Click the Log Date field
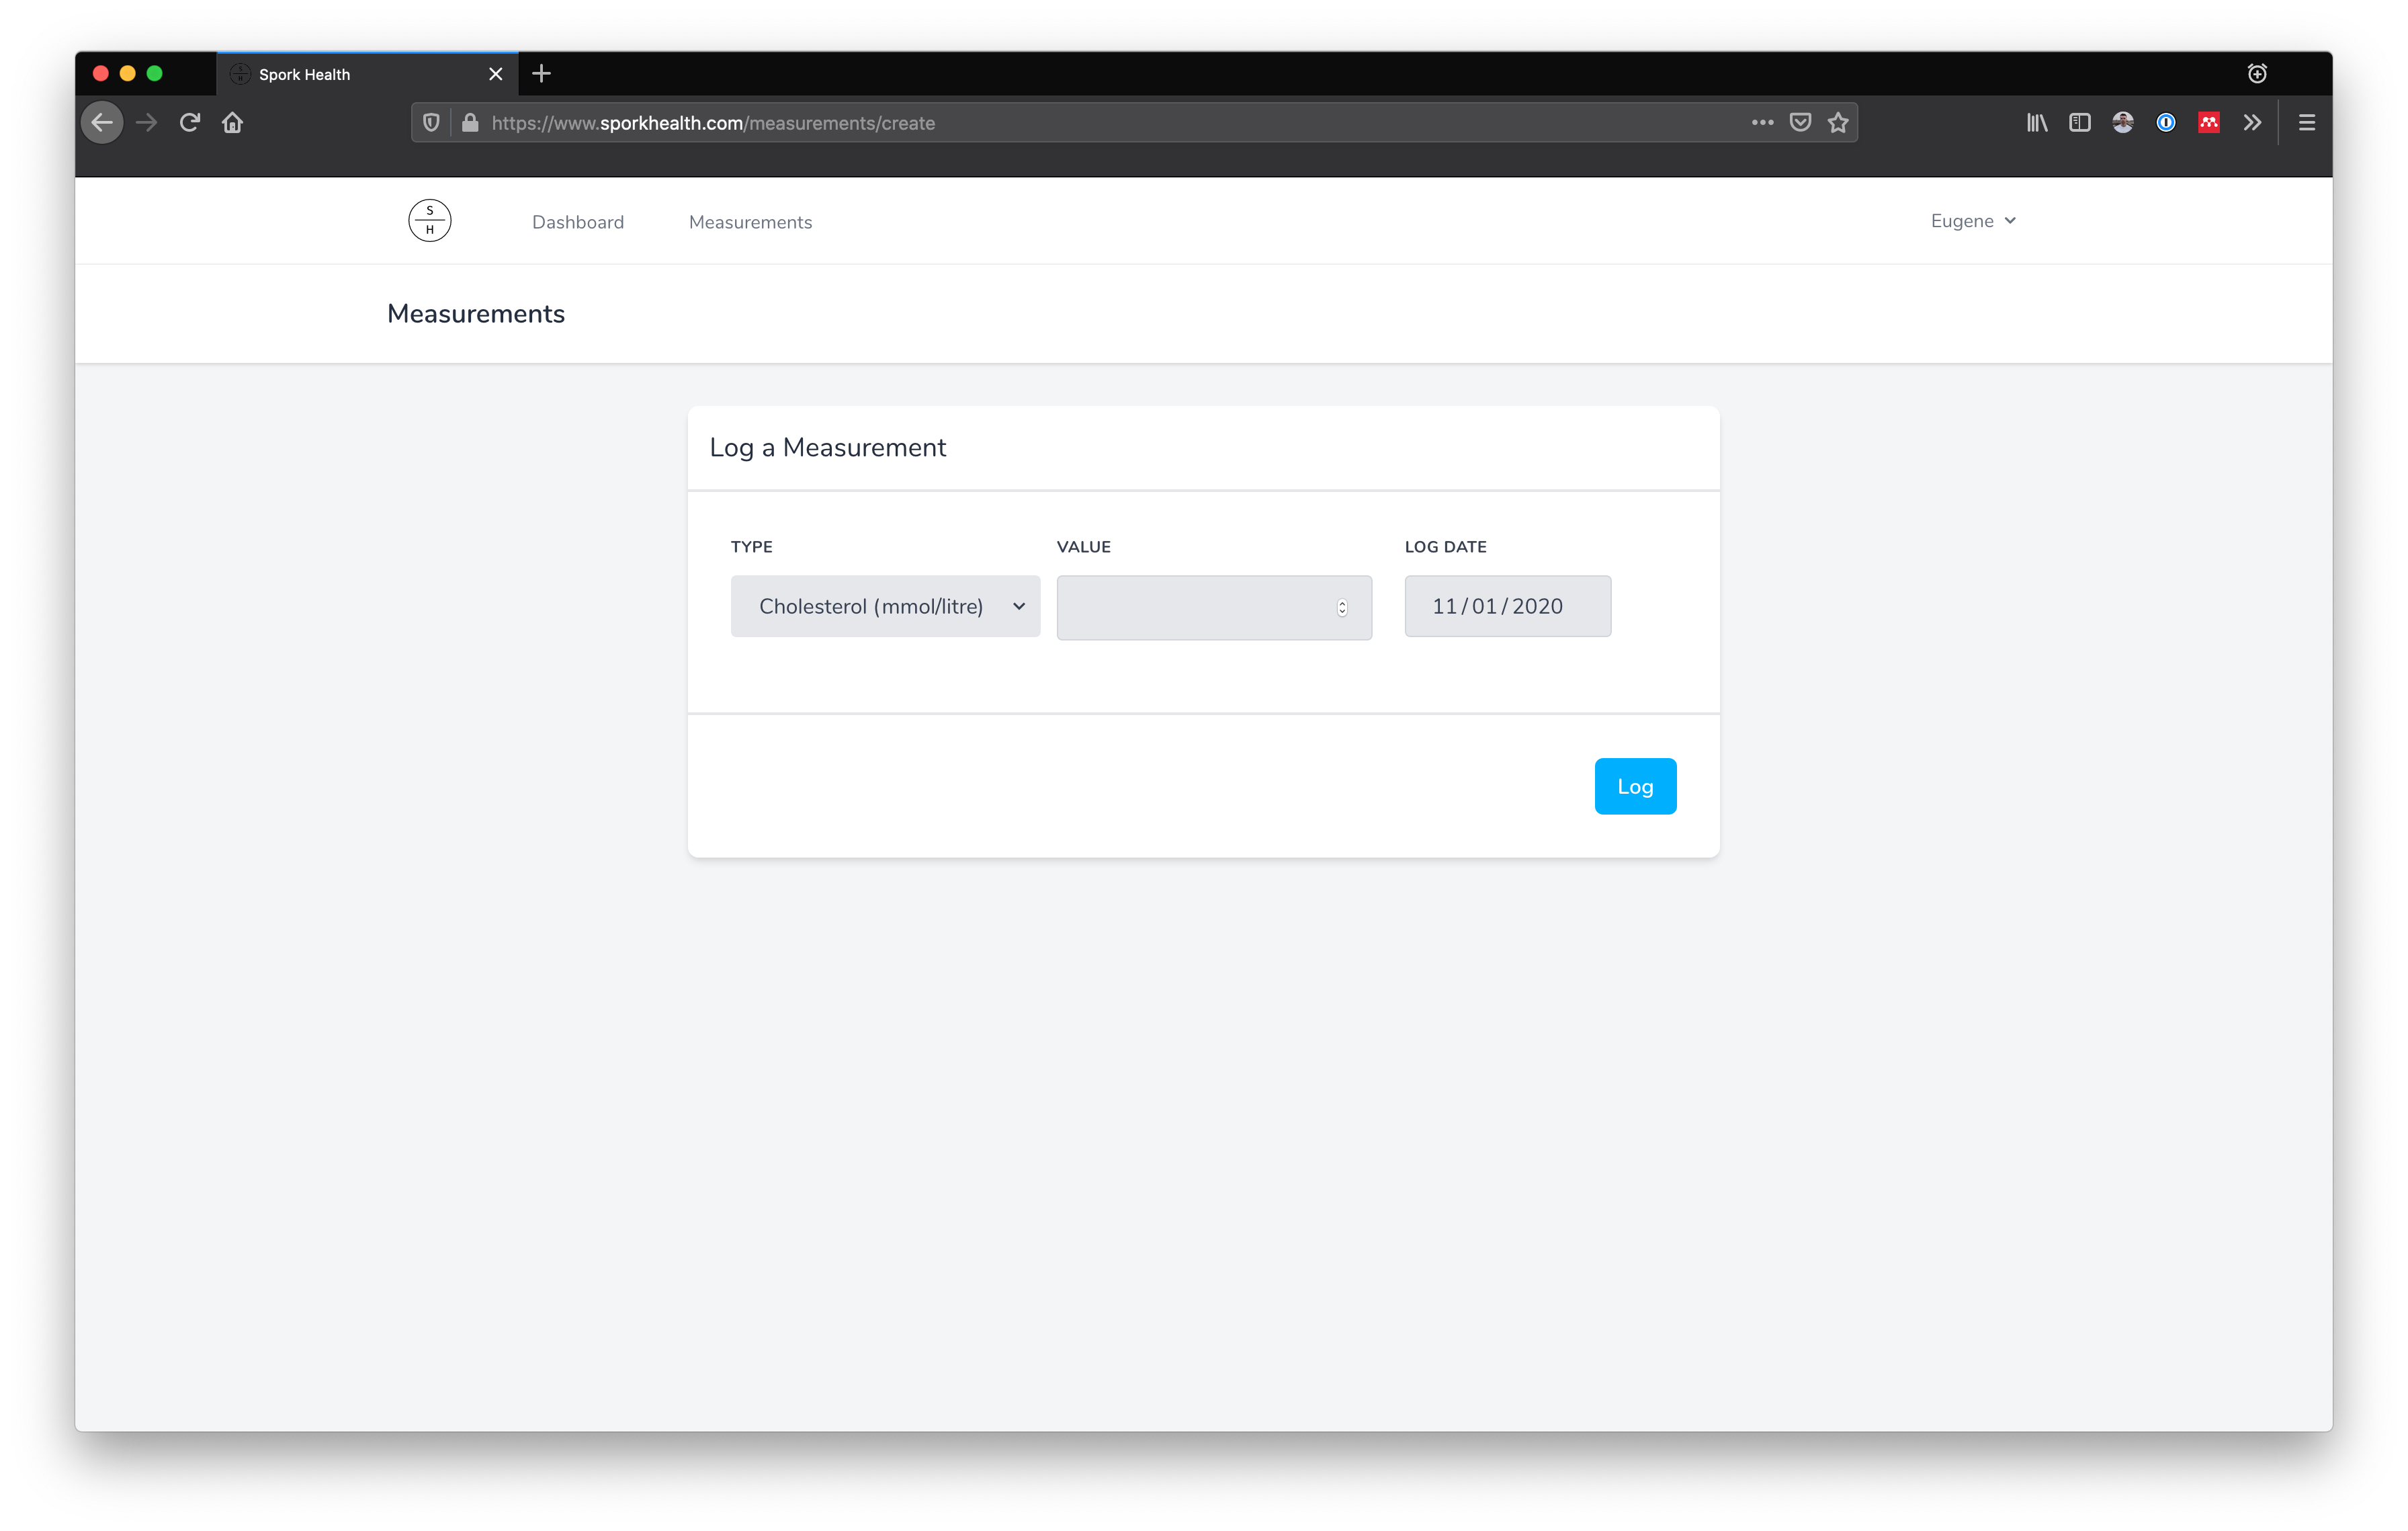Image resolution: width=2408 pixels, height=1531 pixels. point(1507,606)
